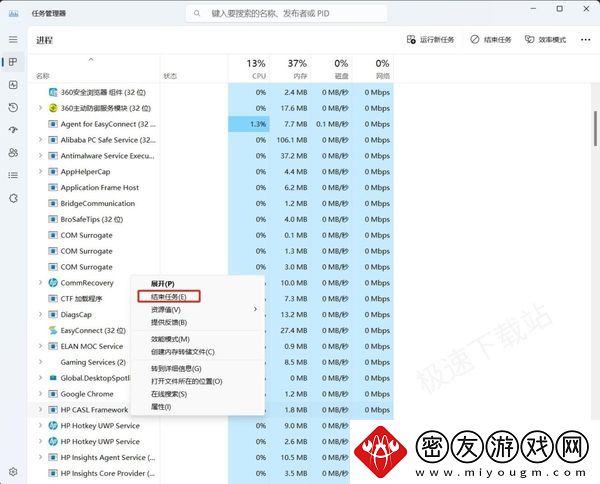Viewport: 600px width, 484px height.
Task: Click the vertical scrollbar thumb
Action: [595, 128]
